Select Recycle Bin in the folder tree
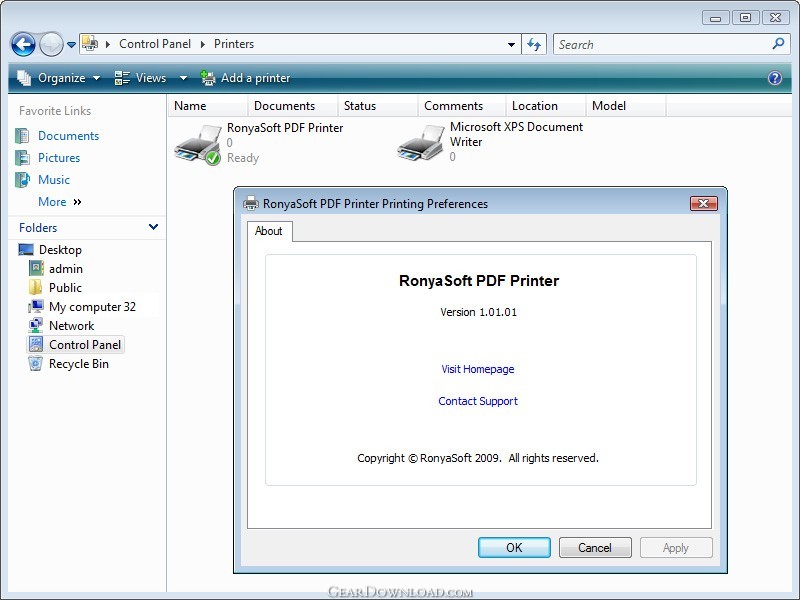800x600 pixels. [79, 364]
